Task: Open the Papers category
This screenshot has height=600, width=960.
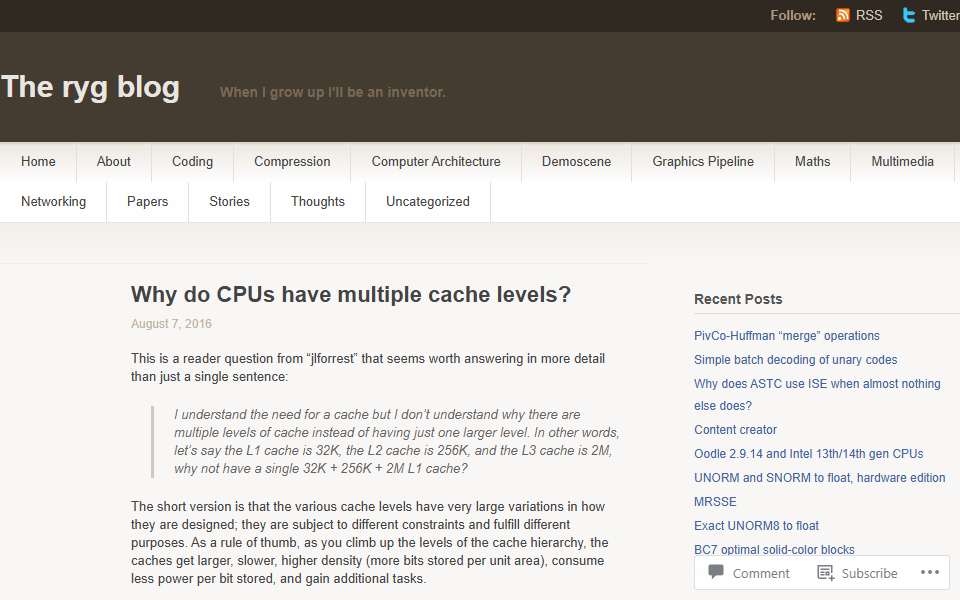Action: coord(148,201)
